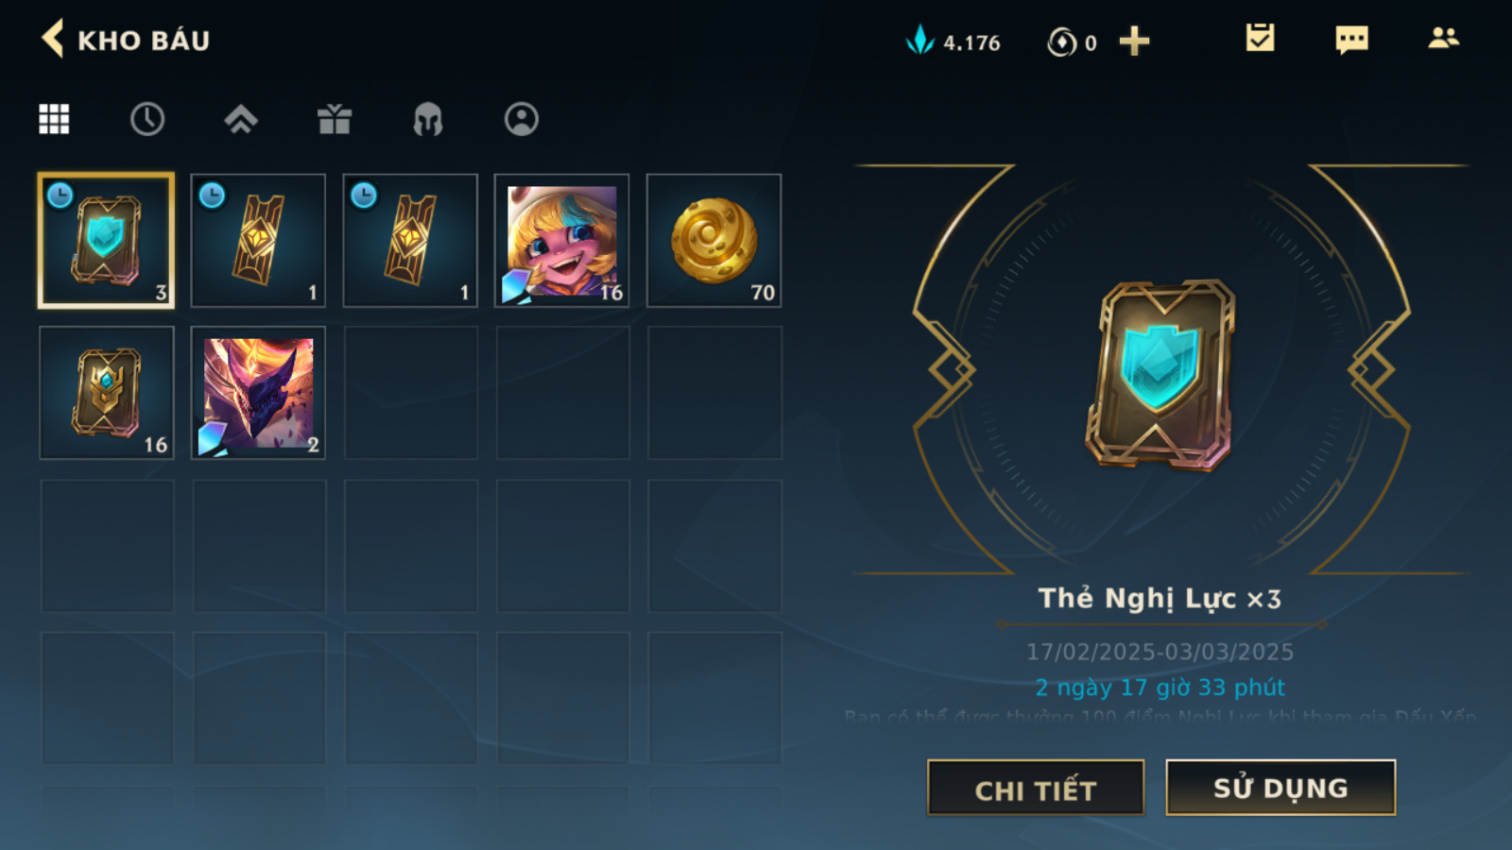Open item details with CHI TIẾT

point(1036,788)
